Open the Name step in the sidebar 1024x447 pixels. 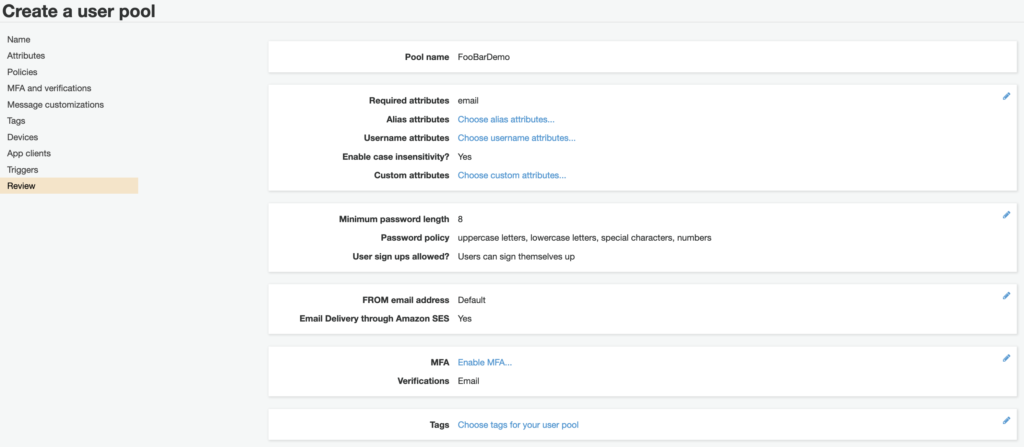click(19, 39)
